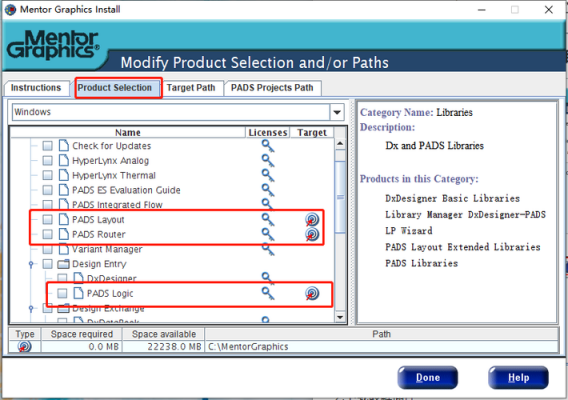The image size is (568, 400).
Task: Click 'DxDesigner Basic Libraries' in description
Action: (452, 199)
